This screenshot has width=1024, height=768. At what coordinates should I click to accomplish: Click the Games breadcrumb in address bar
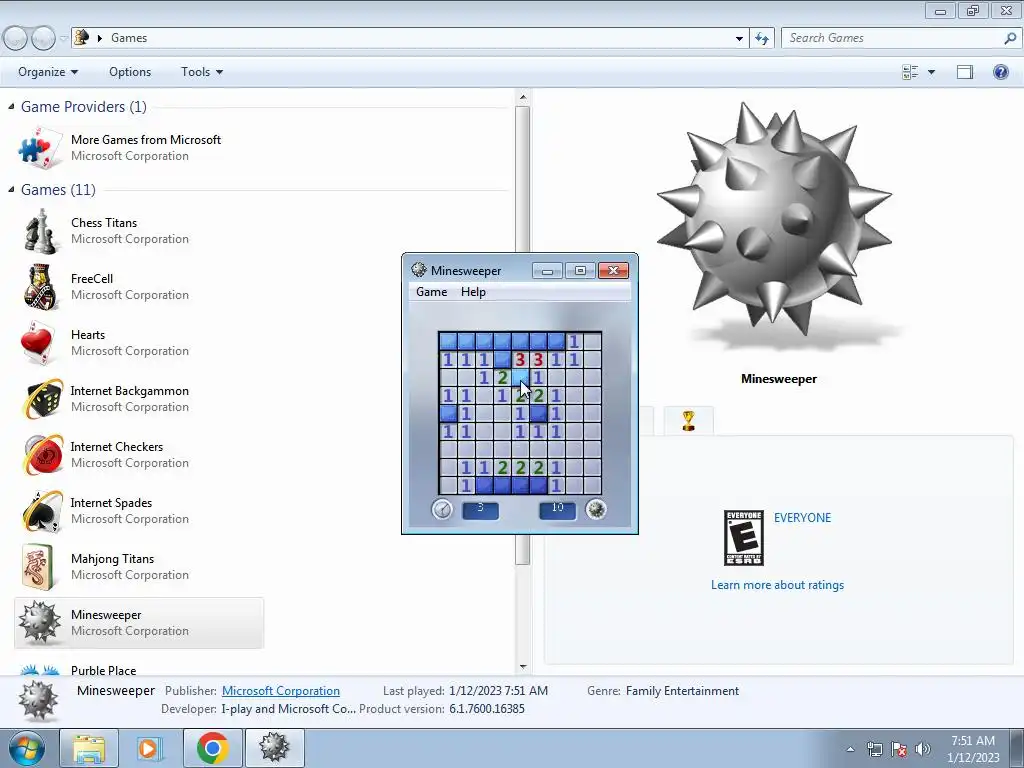pos(129,38)
